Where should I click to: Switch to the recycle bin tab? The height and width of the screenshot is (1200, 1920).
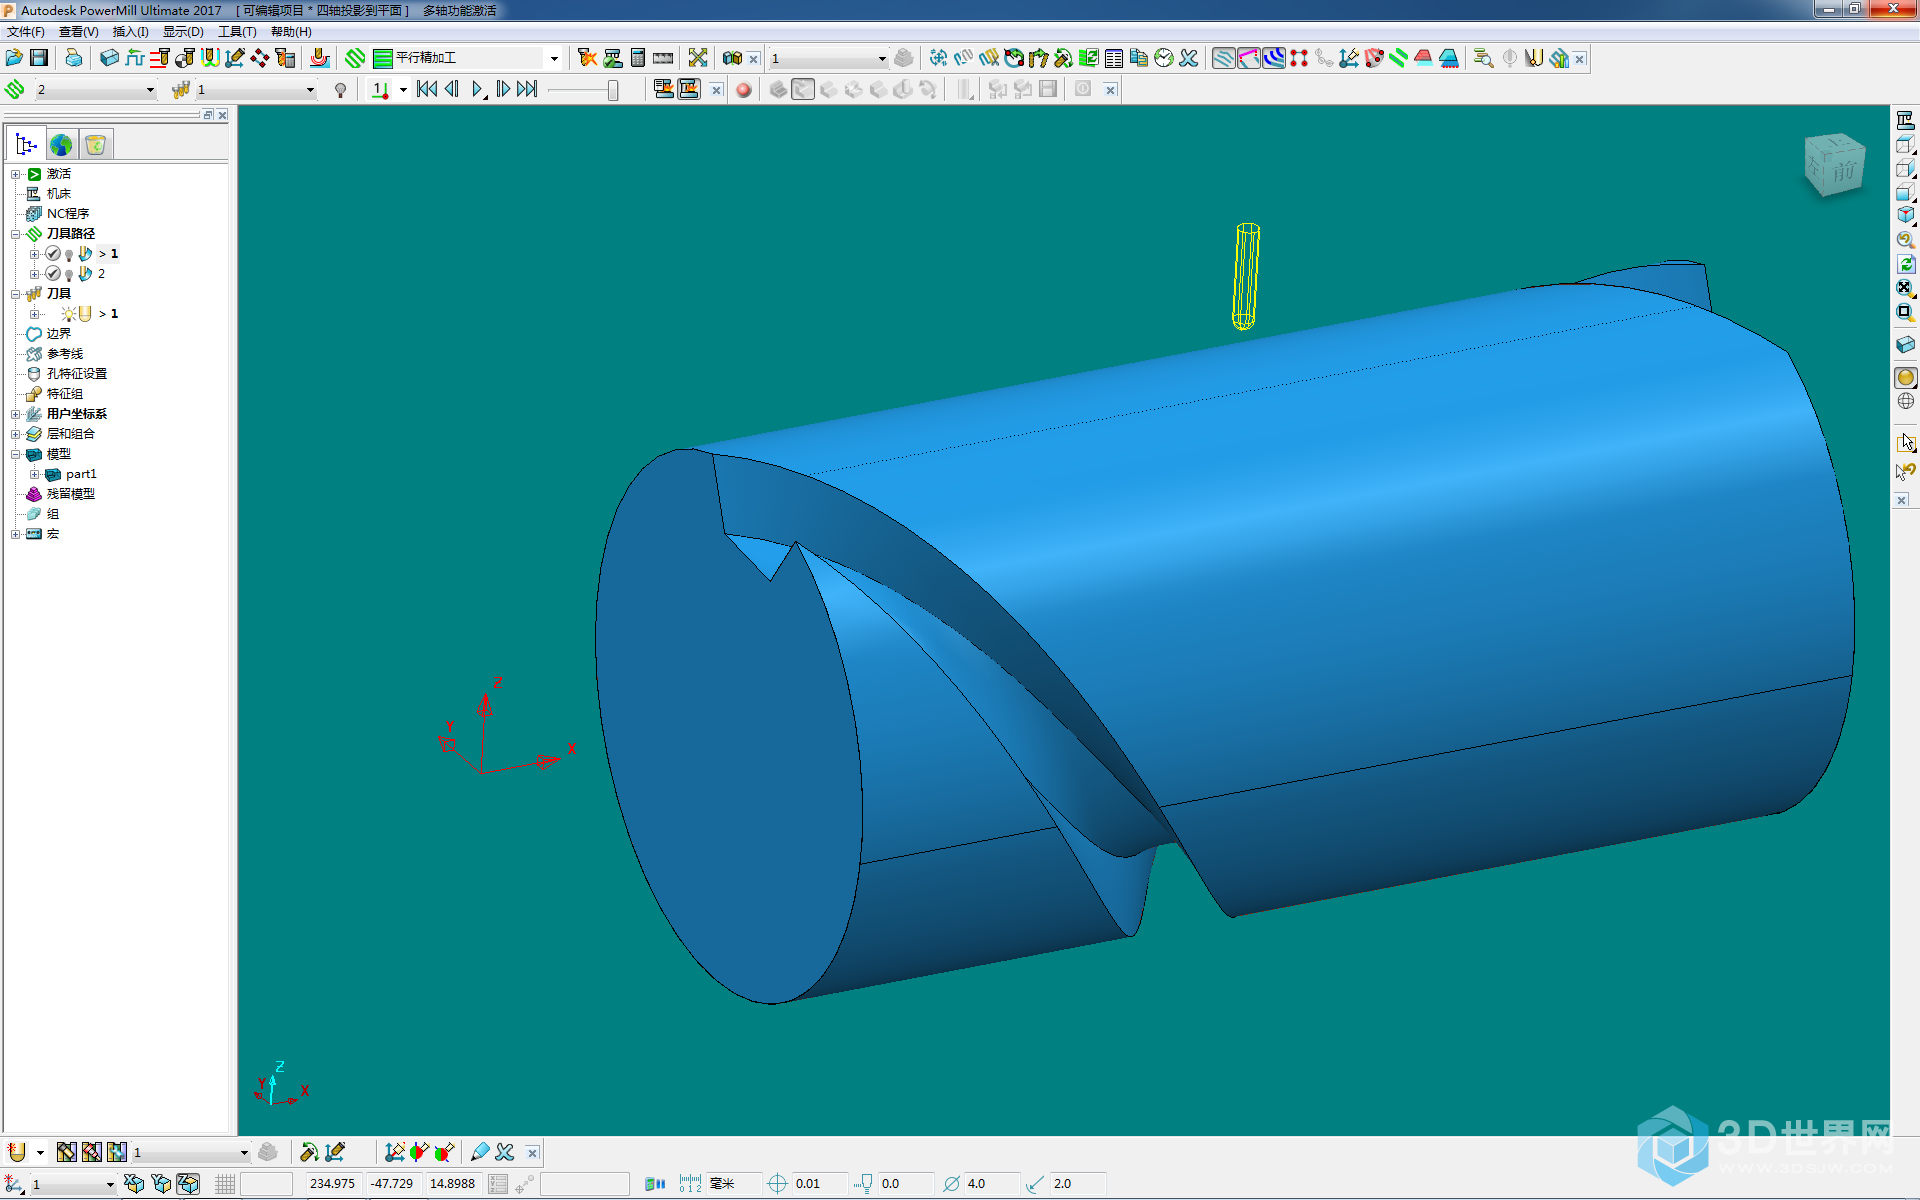pos(96,145)
